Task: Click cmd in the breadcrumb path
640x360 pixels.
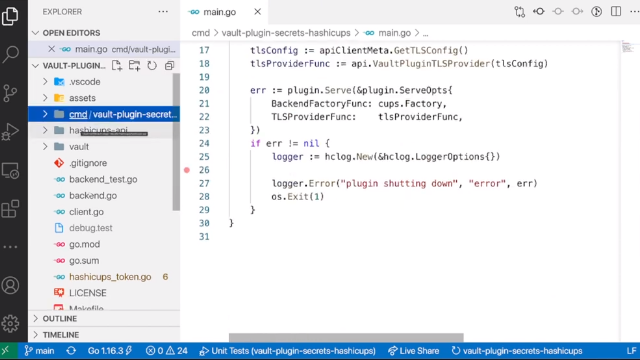Action: click(x=200, y=33)
